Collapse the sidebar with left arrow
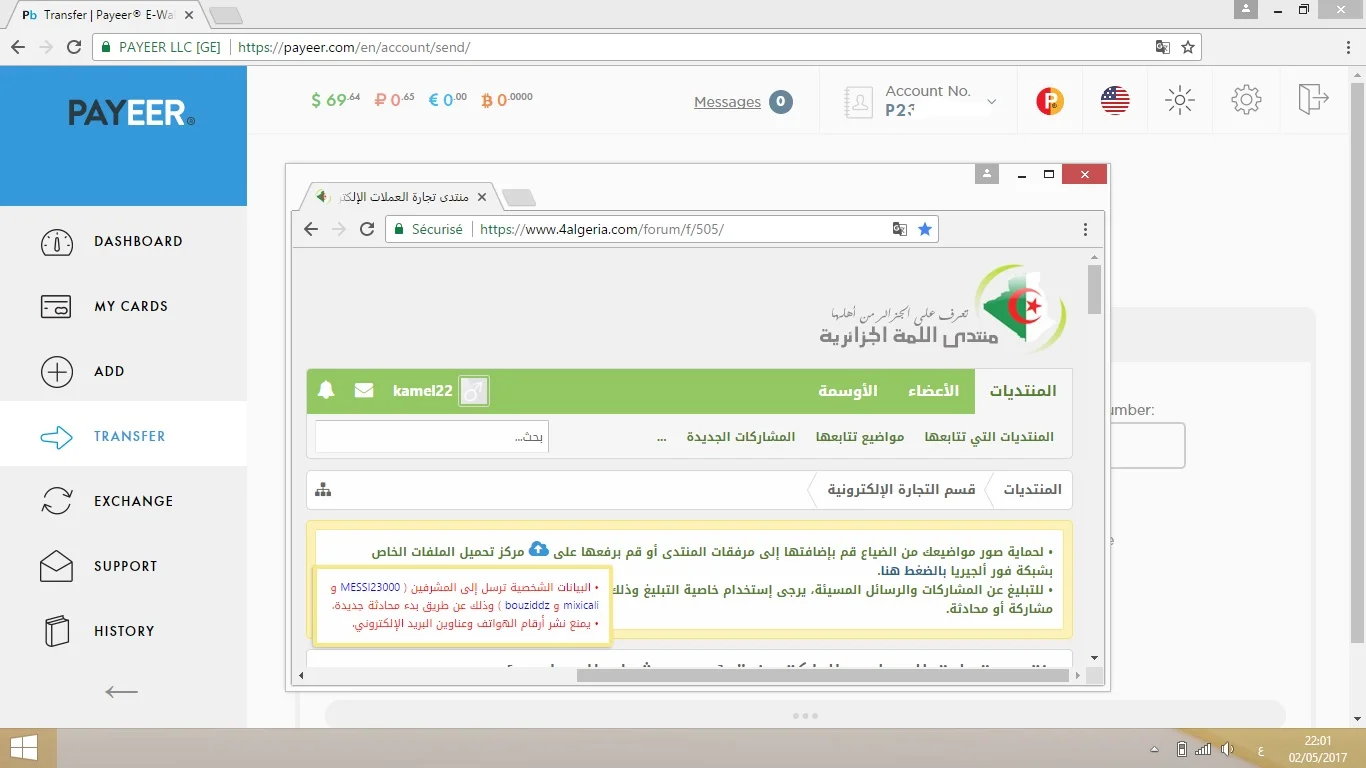 pyautogui.click(x=121, y=691)
